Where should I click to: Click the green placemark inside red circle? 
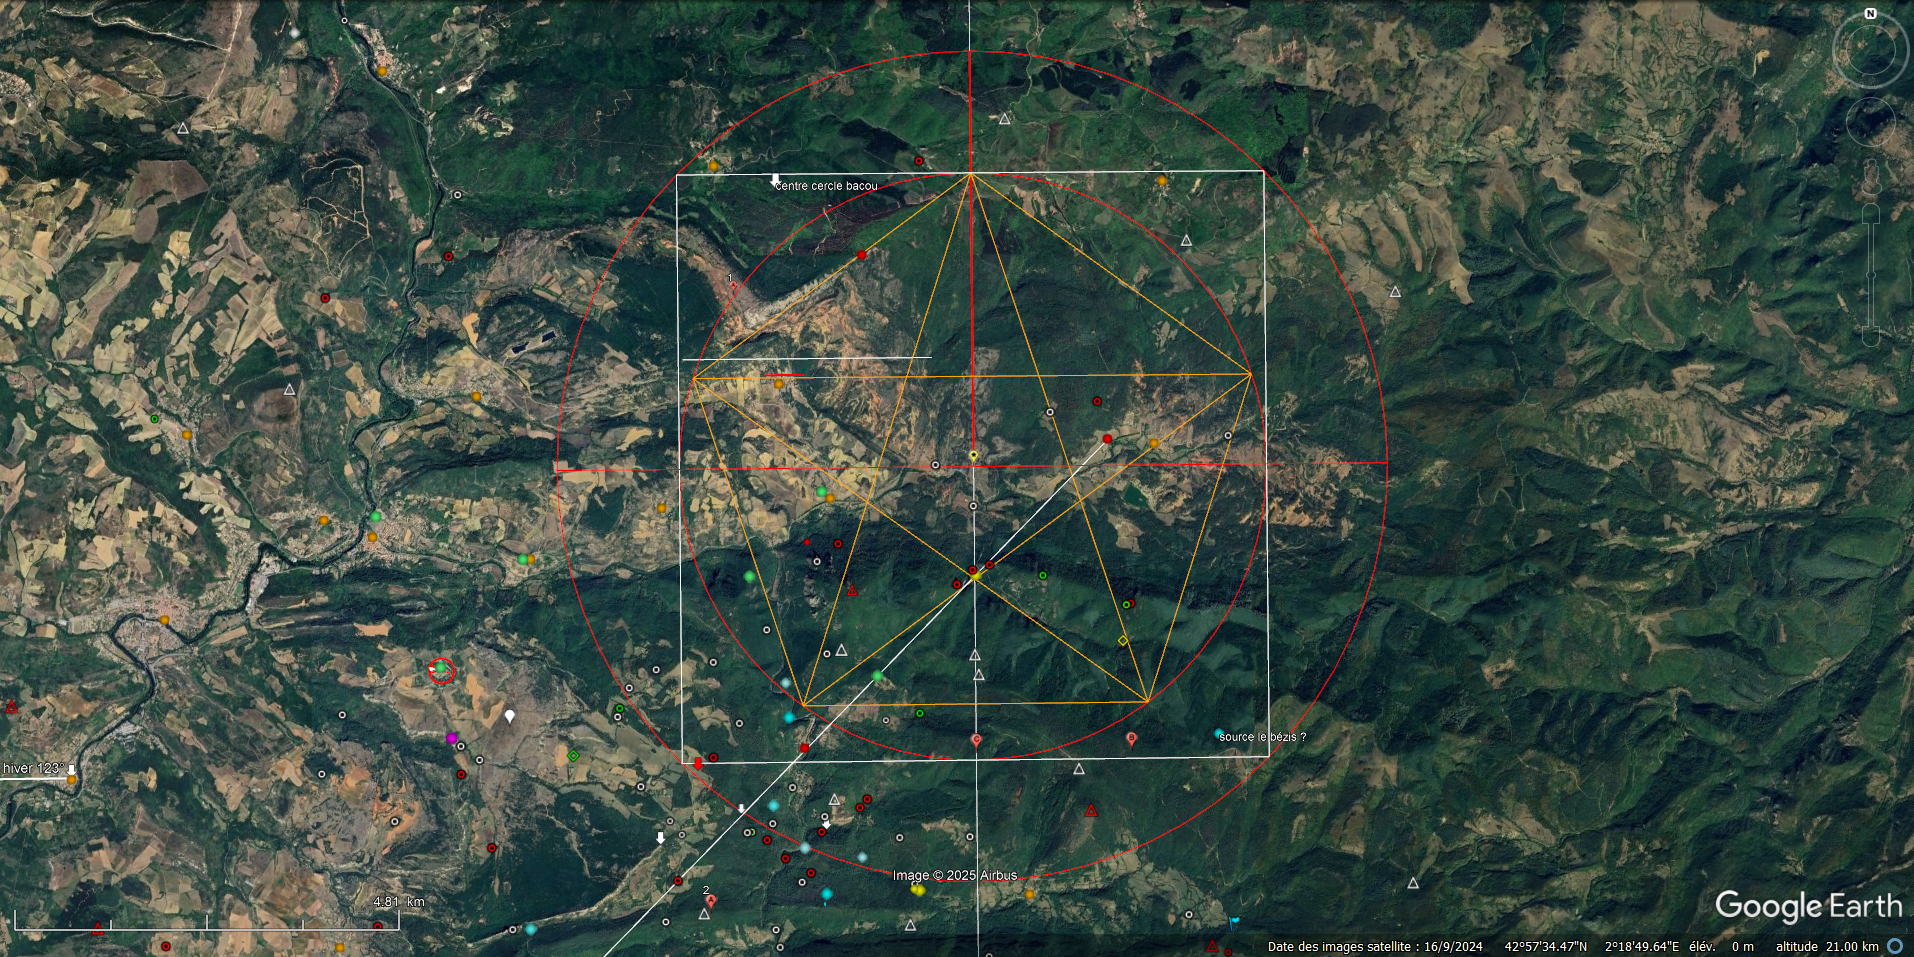441,670
